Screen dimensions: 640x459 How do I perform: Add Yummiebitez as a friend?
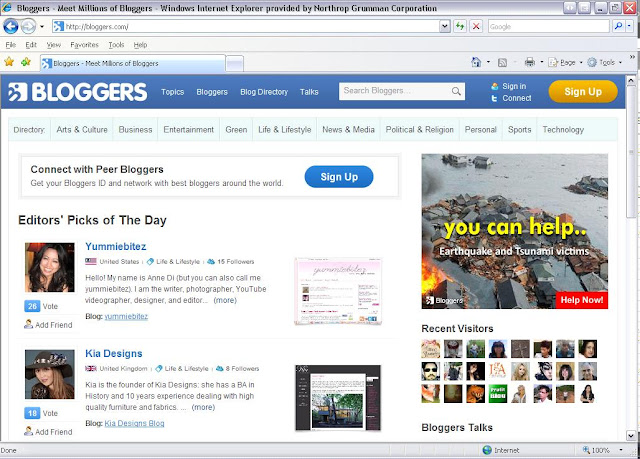48,325
